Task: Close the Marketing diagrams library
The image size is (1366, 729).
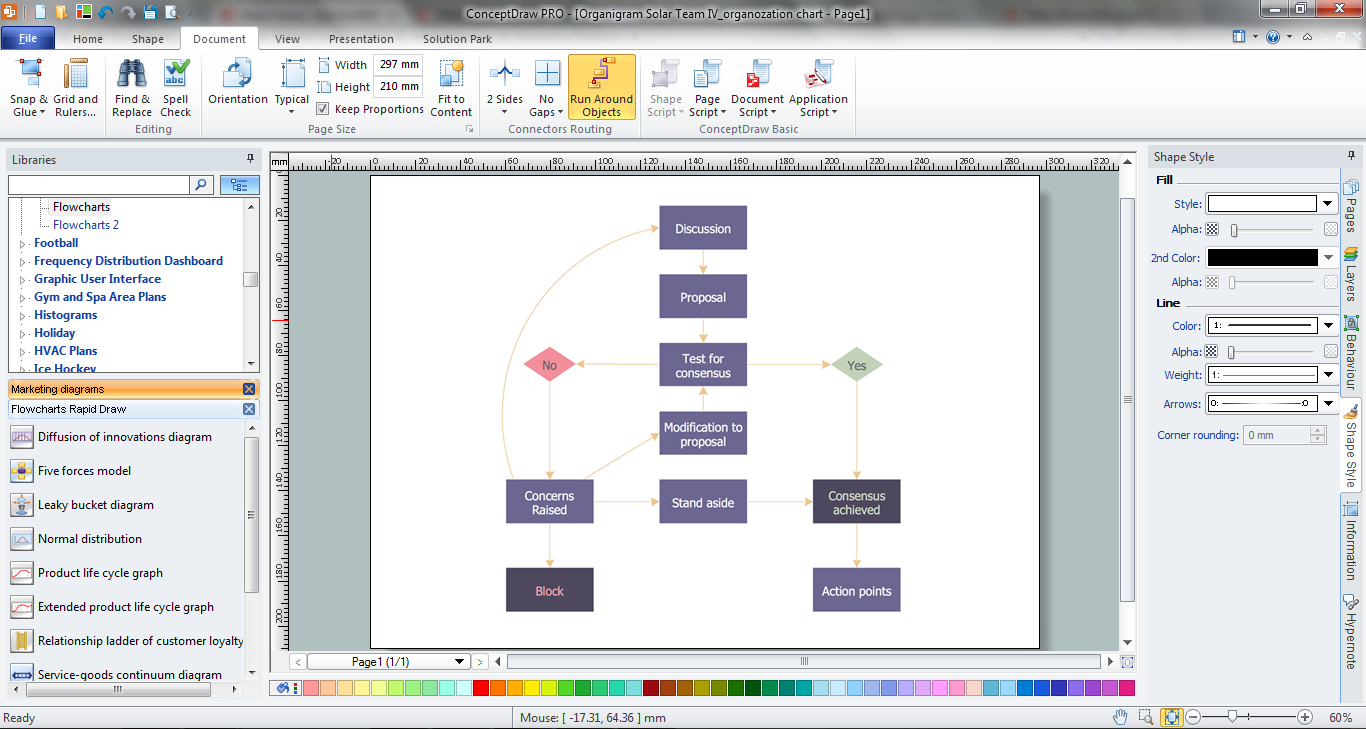Action: 249,389
